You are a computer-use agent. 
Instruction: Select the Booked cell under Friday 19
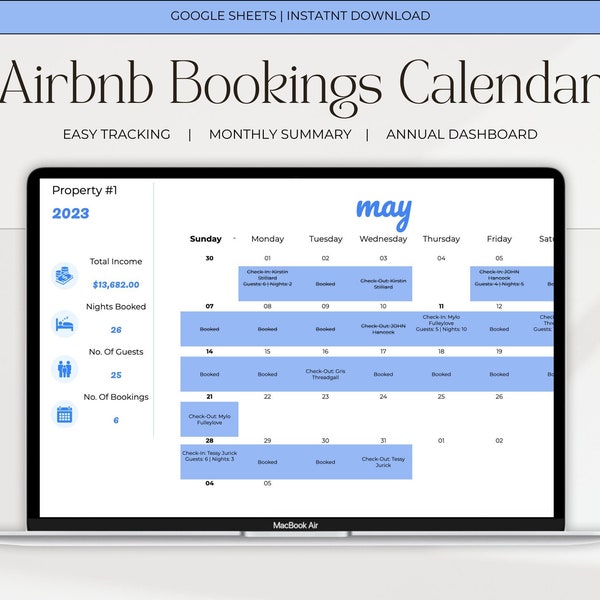coord(499,374)
